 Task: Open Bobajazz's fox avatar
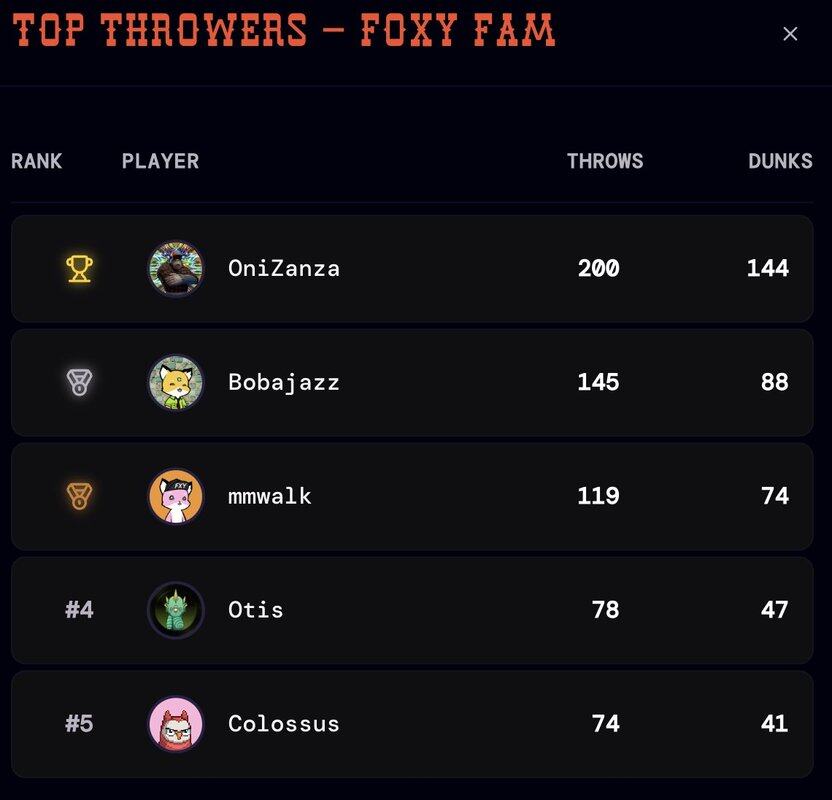pyautogui.click(x=176, y=382)
